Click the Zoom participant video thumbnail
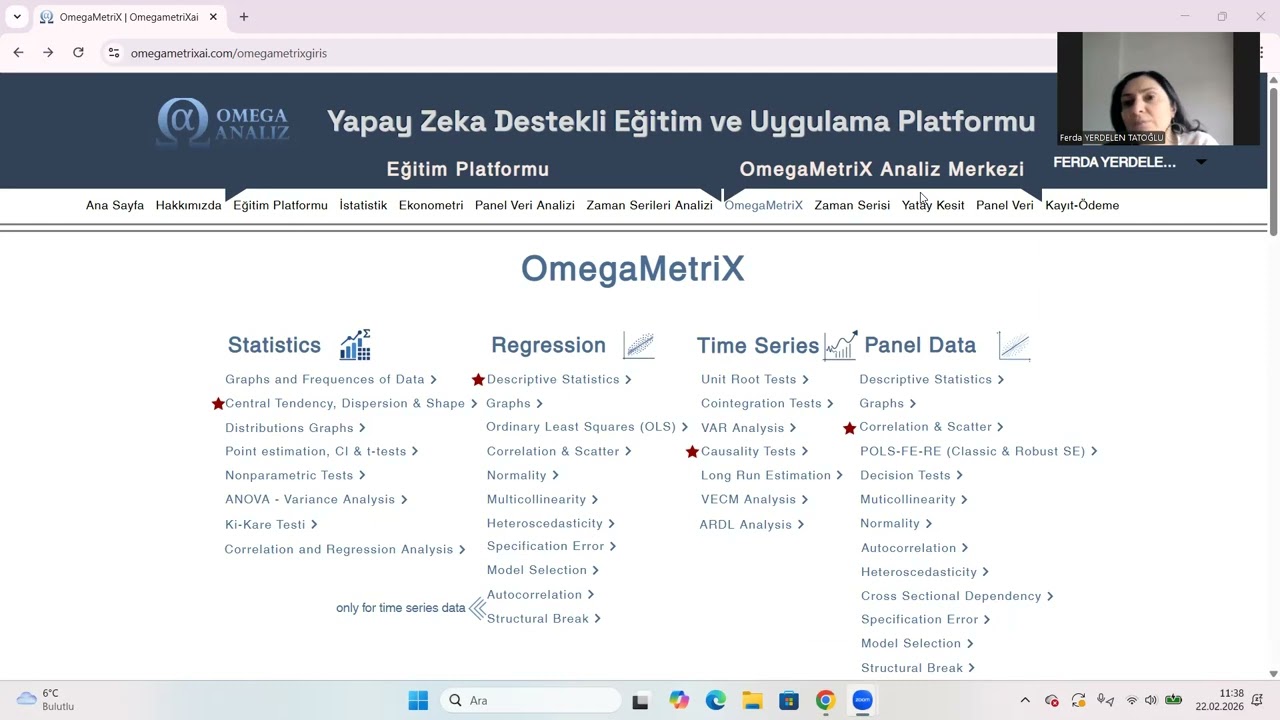The width and height of the screenshot is (1280, 720). 1158,89
